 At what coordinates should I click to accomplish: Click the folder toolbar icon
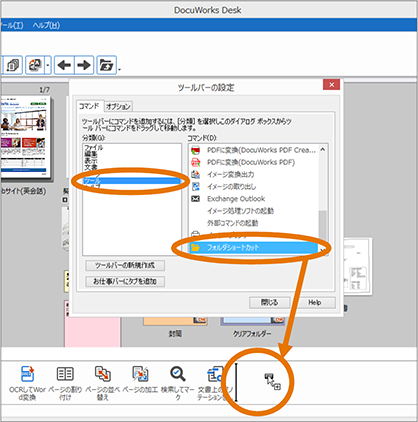[x=107, y=65]
